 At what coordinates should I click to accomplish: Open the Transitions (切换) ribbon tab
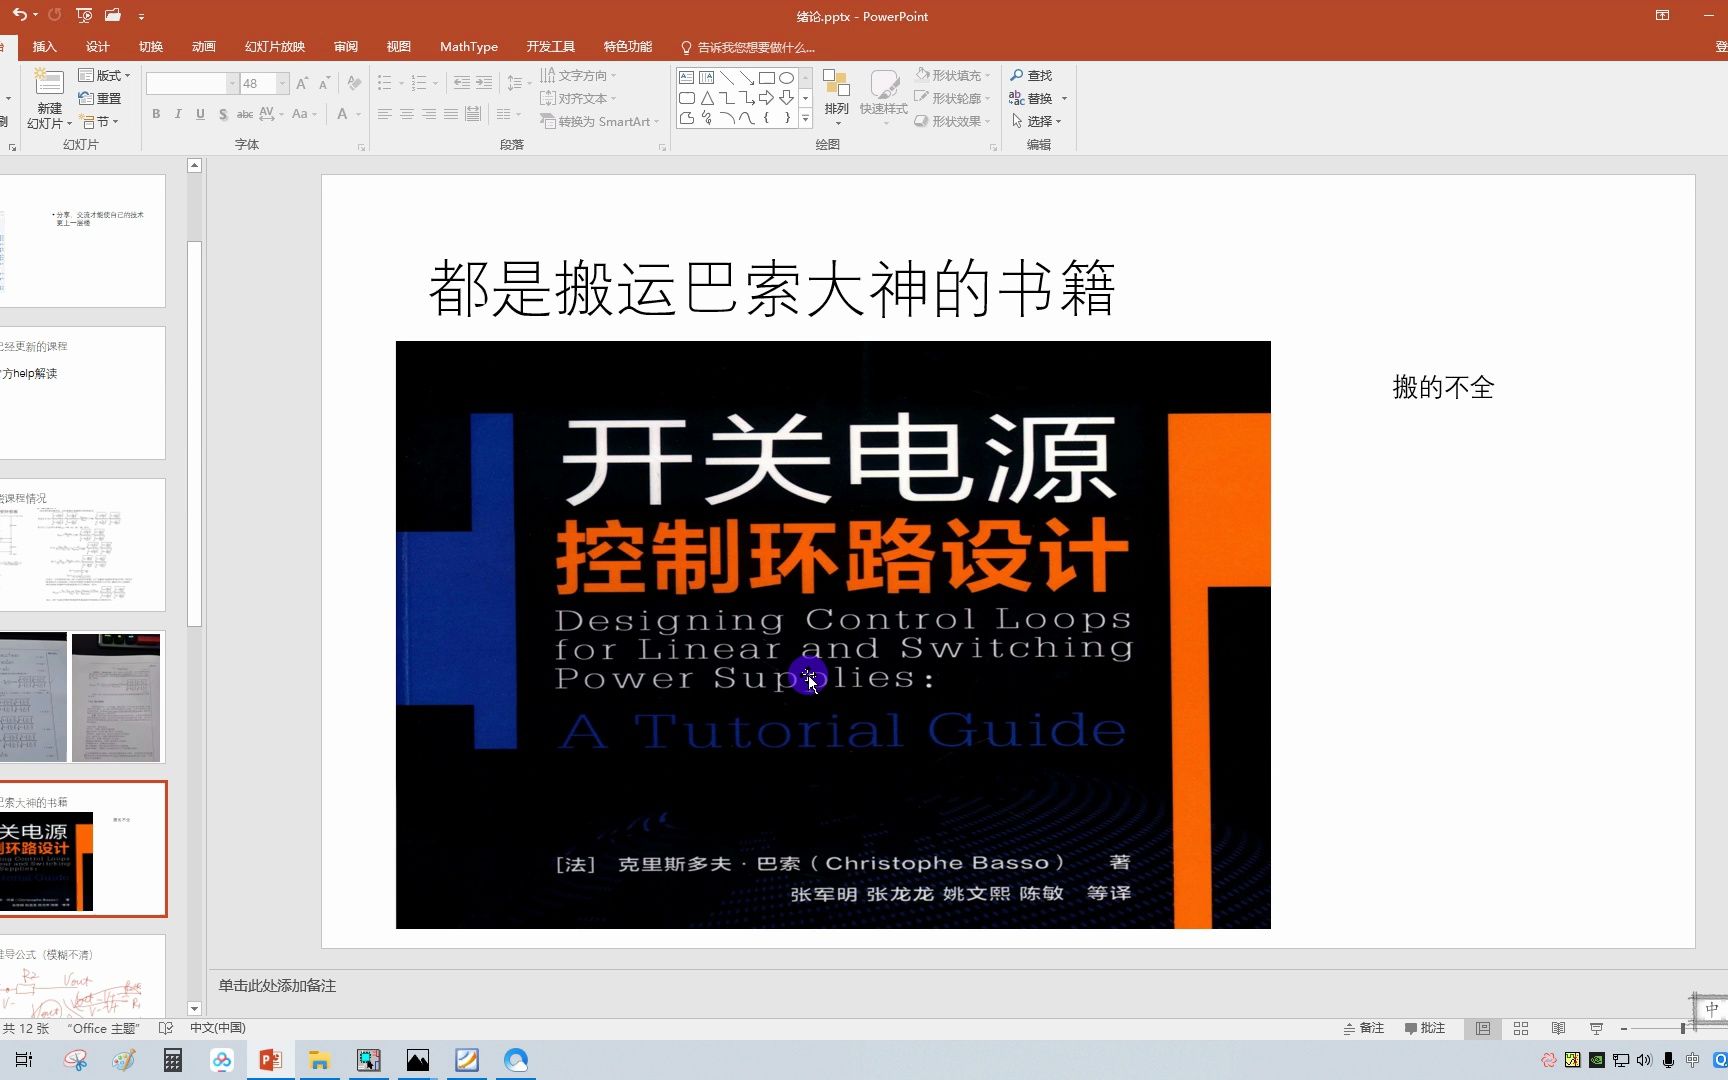pyautogui.click(x=151, y=47)
